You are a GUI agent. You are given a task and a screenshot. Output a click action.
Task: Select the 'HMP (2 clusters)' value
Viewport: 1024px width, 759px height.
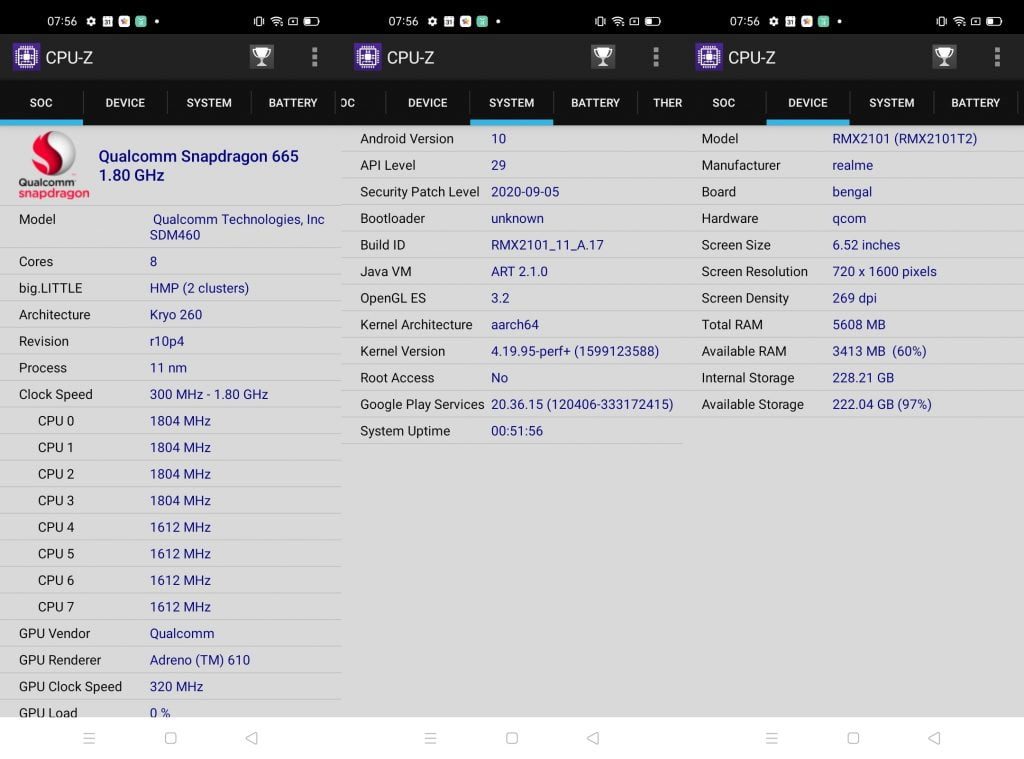[199, 288]
